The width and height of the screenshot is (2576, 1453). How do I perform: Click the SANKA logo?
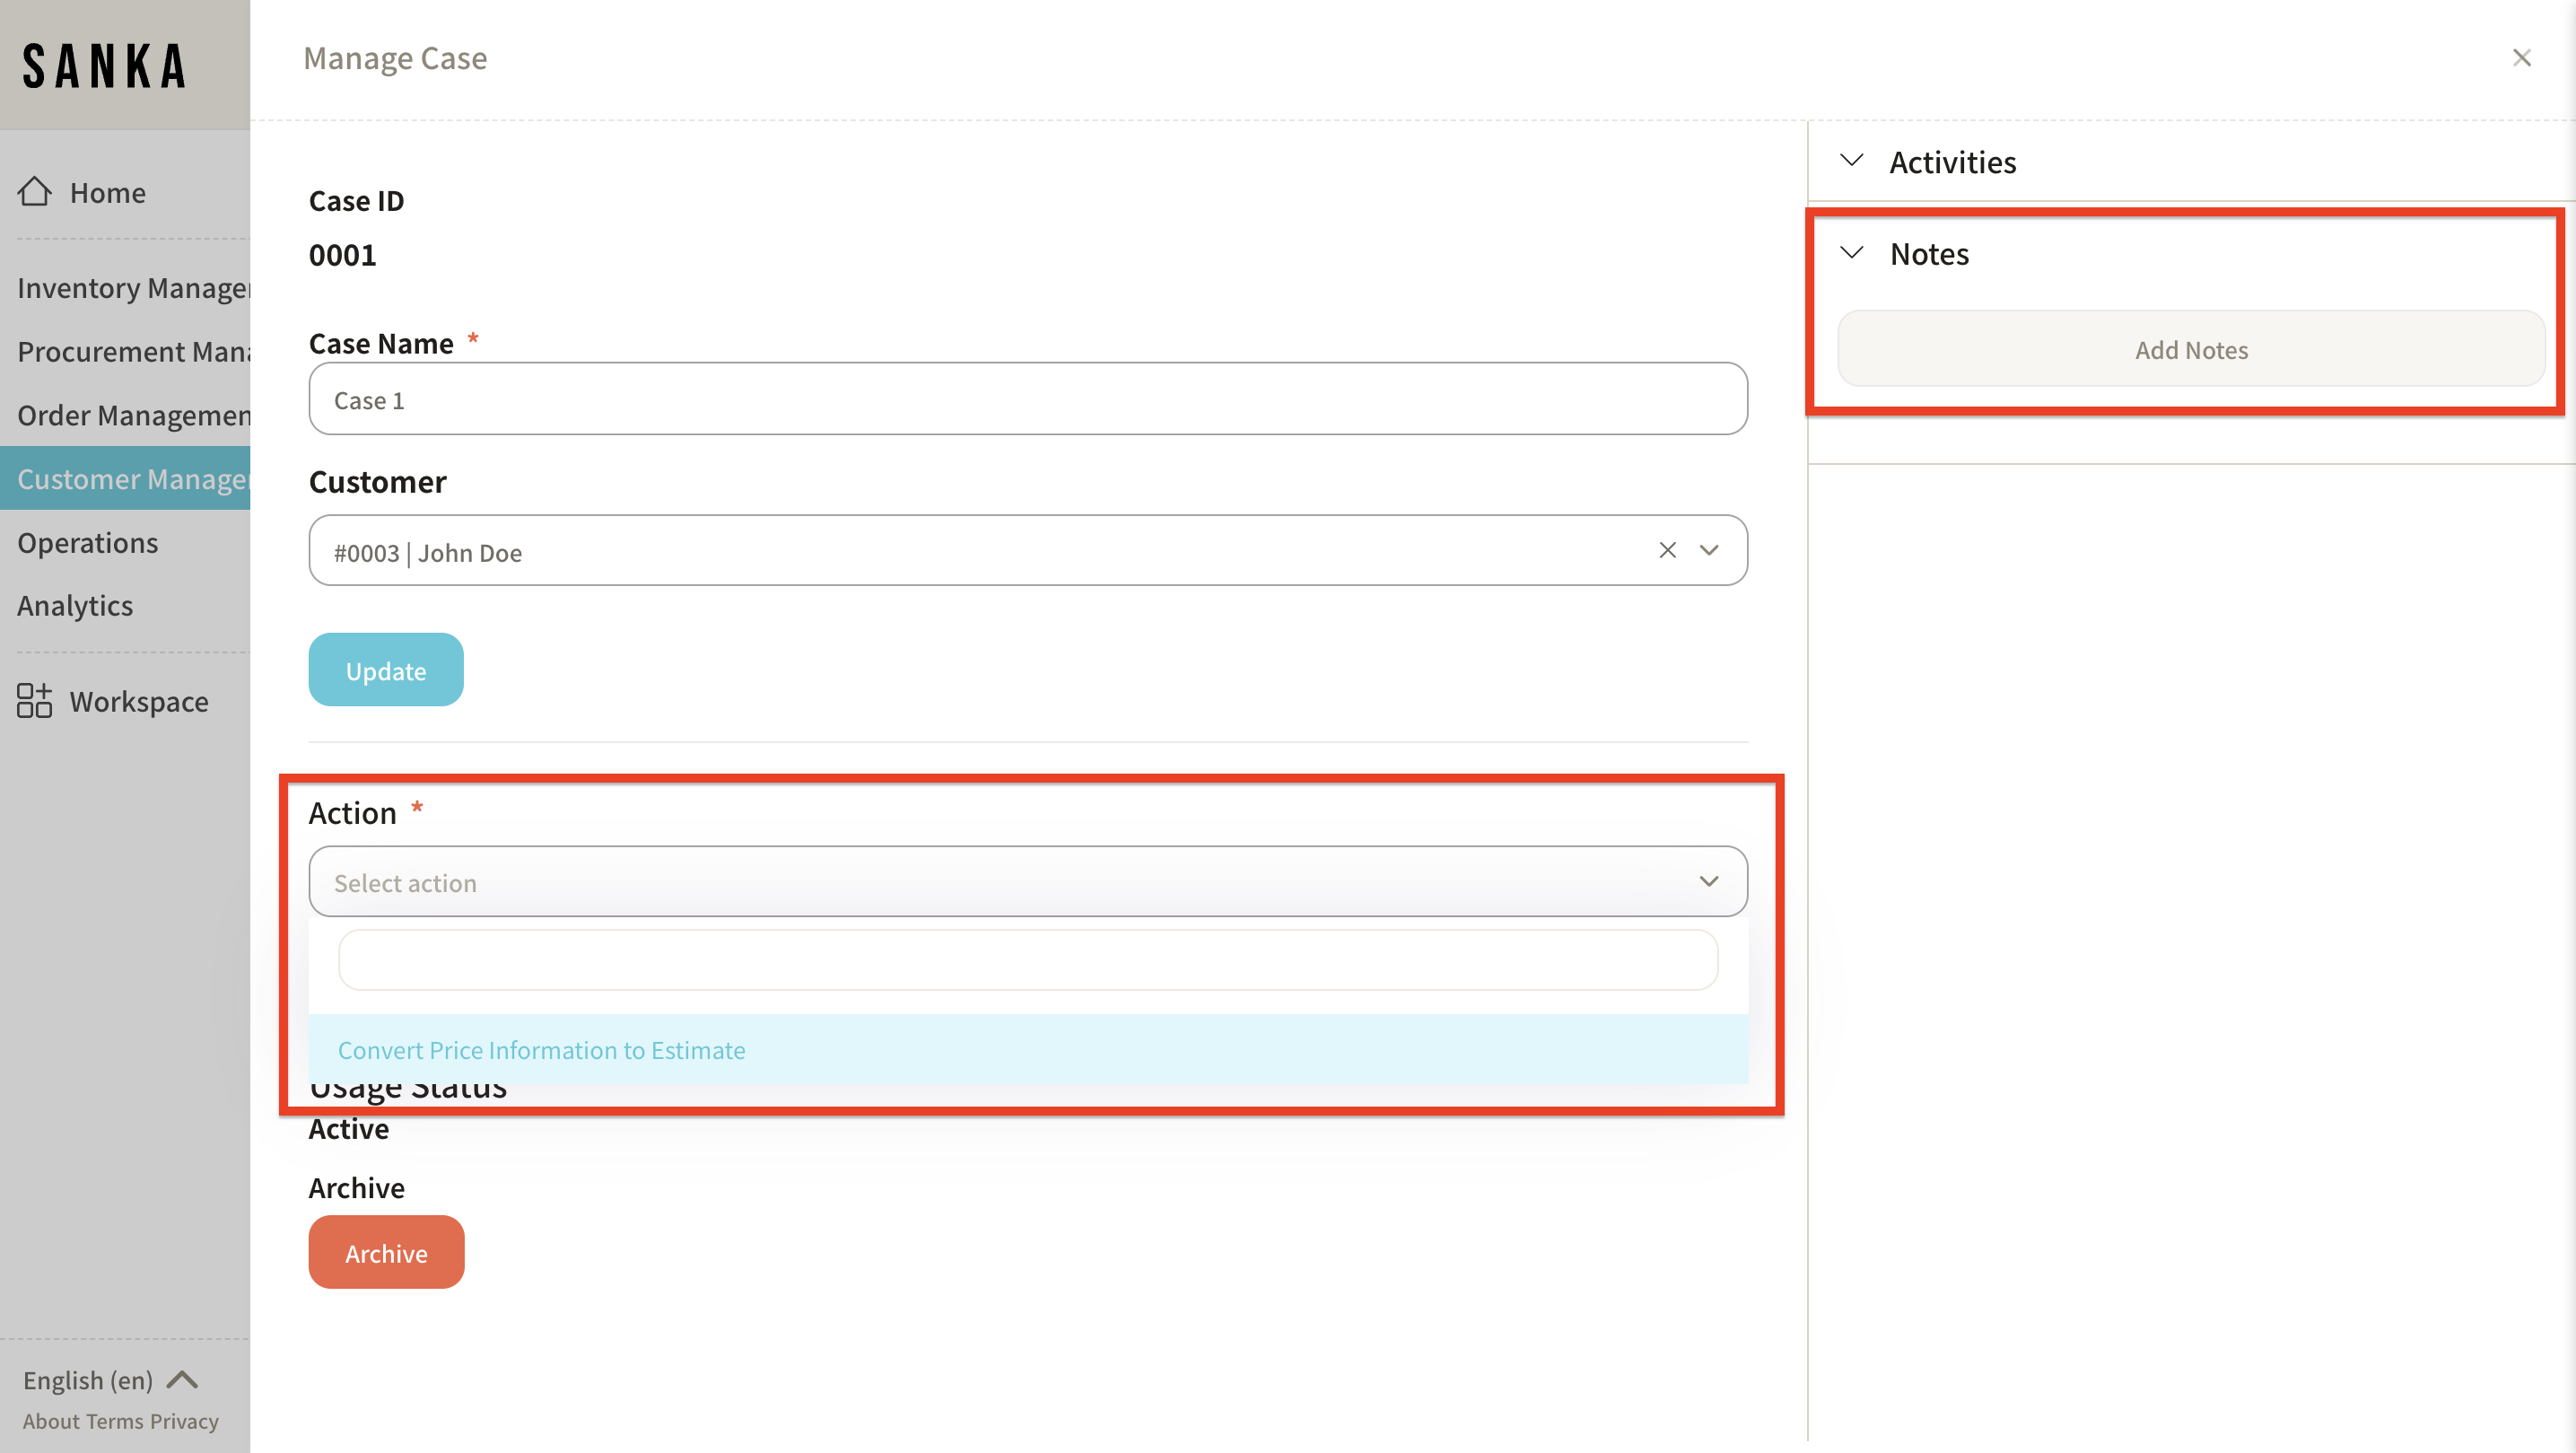point(104,66)
